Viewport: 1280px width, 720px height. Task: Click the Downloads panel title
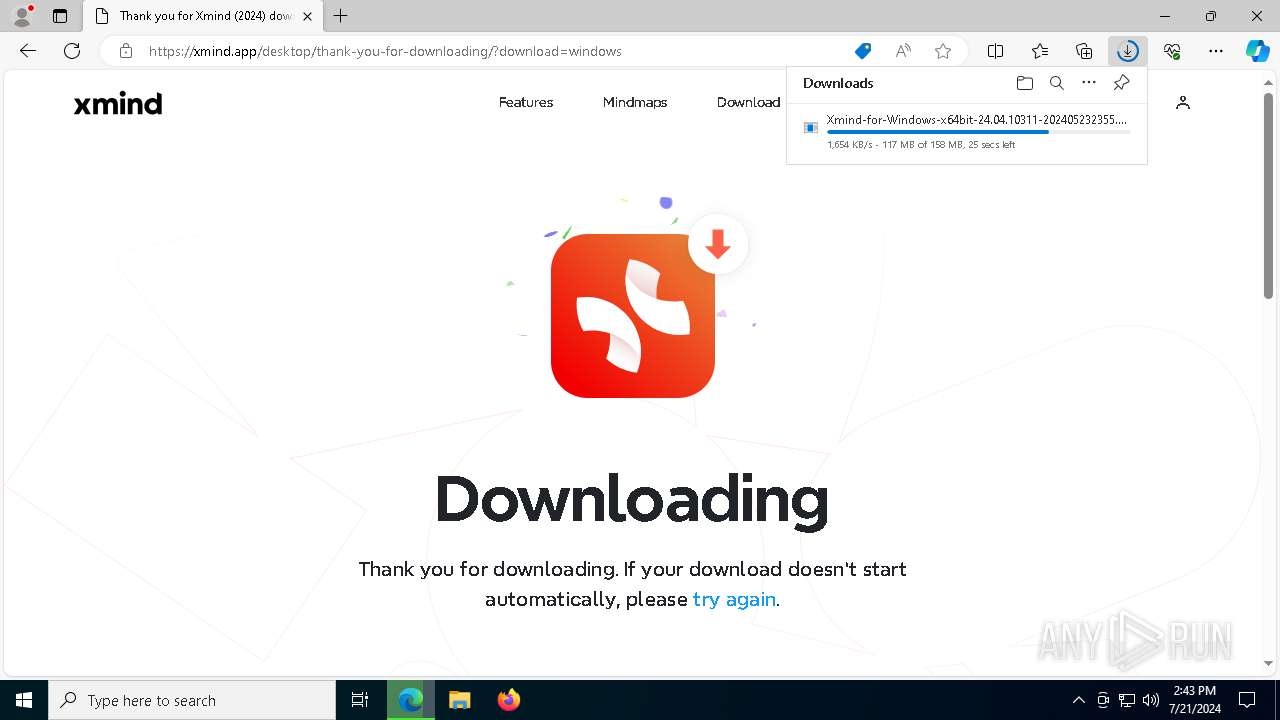(838, 83)
